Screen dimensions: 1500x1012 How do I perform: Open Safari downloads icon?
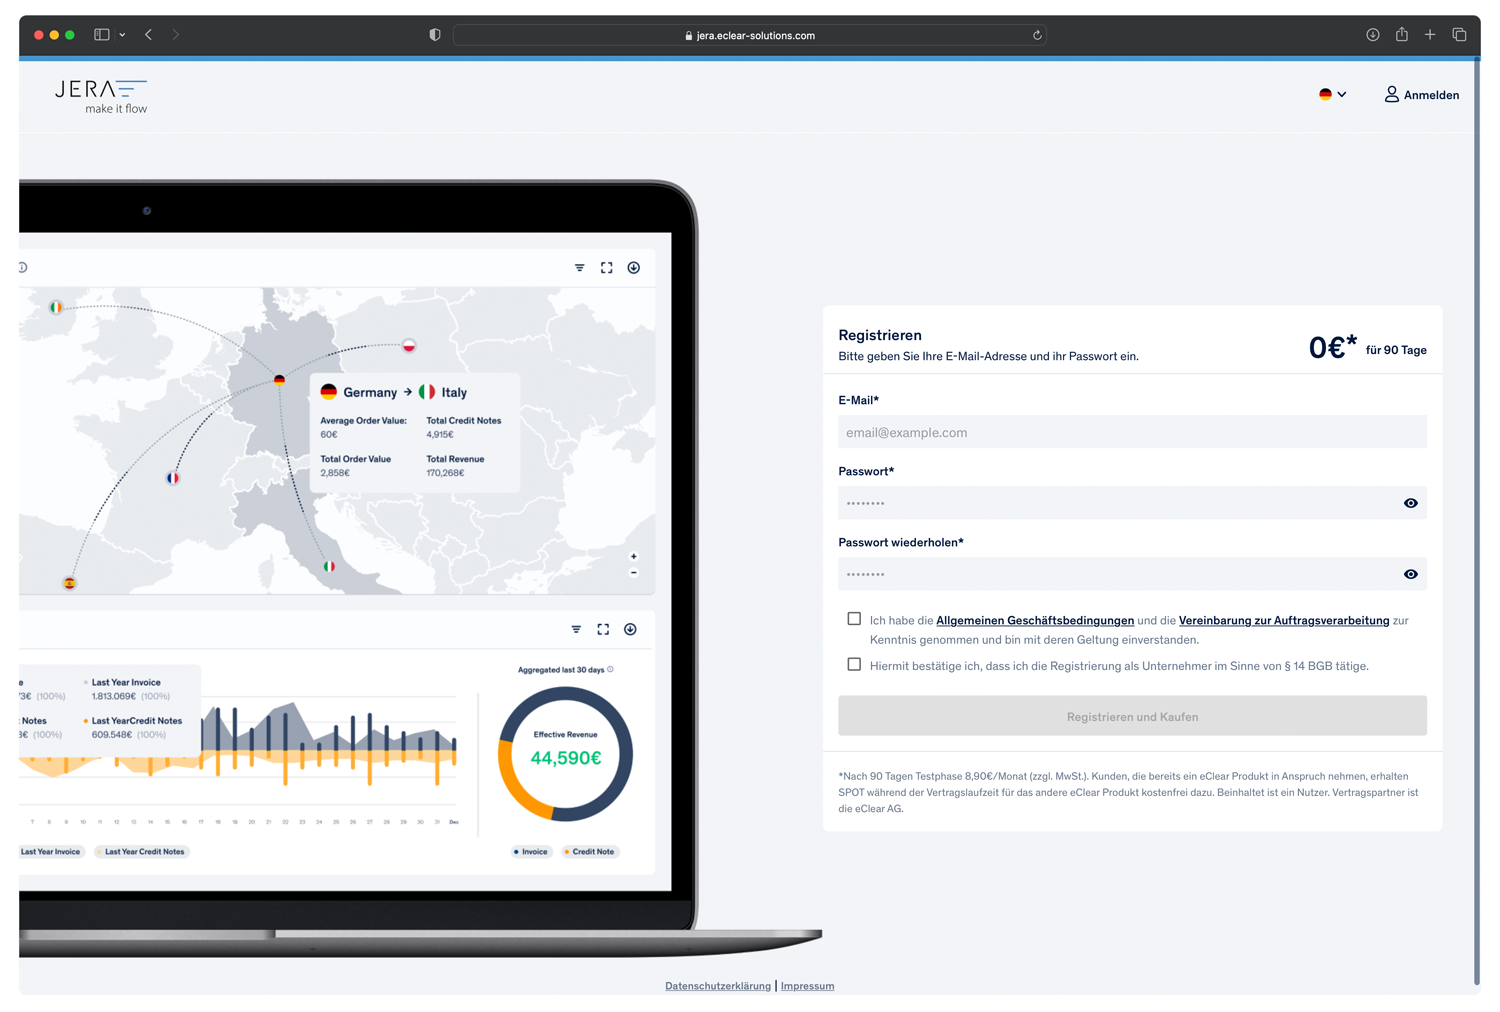(x=1373, y=35)
